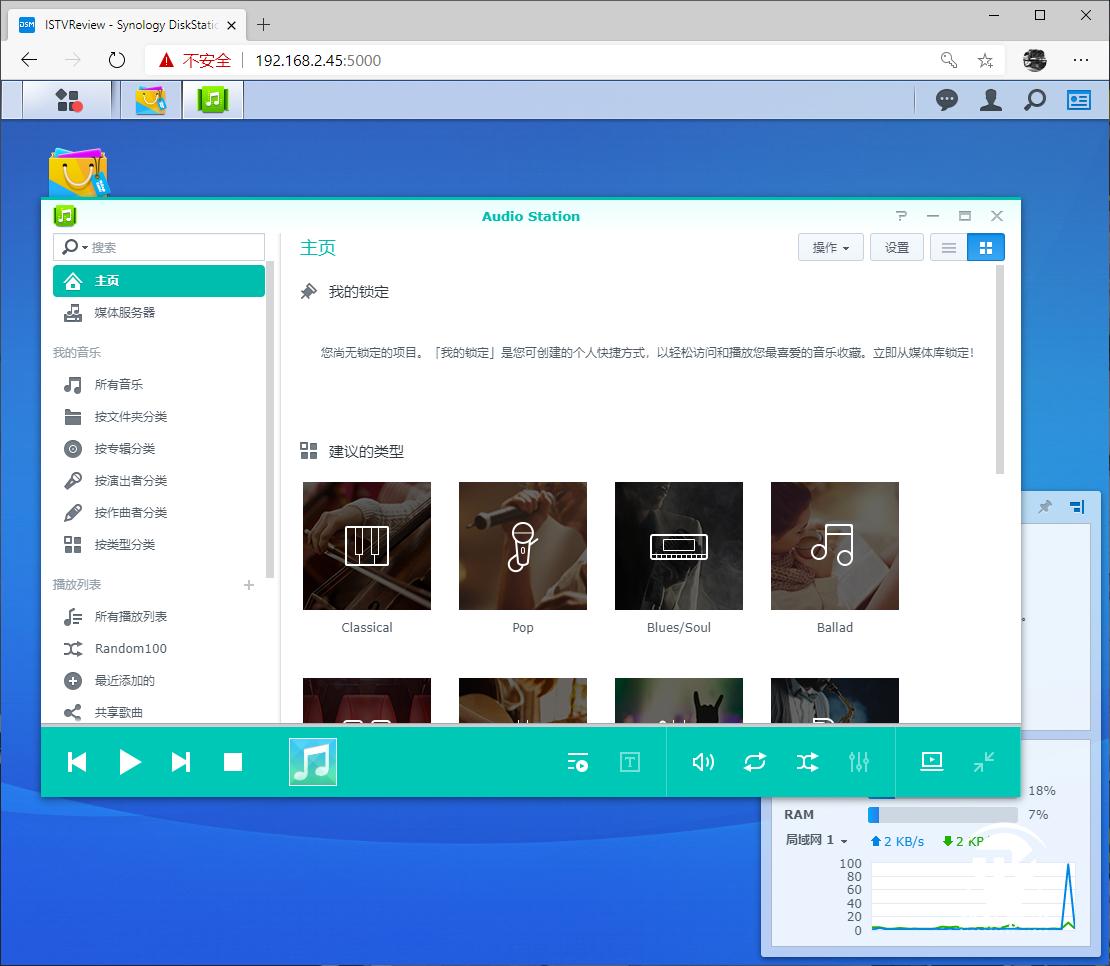The height and width of the screenshot is (966, 1110).
Task: Open the equalizer settings icon
Action: pos(859,762)
